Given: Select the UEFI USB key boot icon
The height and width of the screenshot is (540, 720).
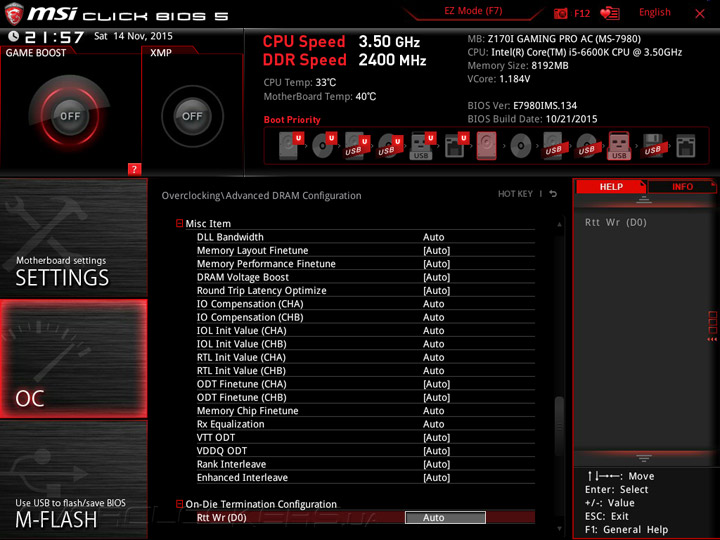Looking at the screenshot, I should (422, 146).
